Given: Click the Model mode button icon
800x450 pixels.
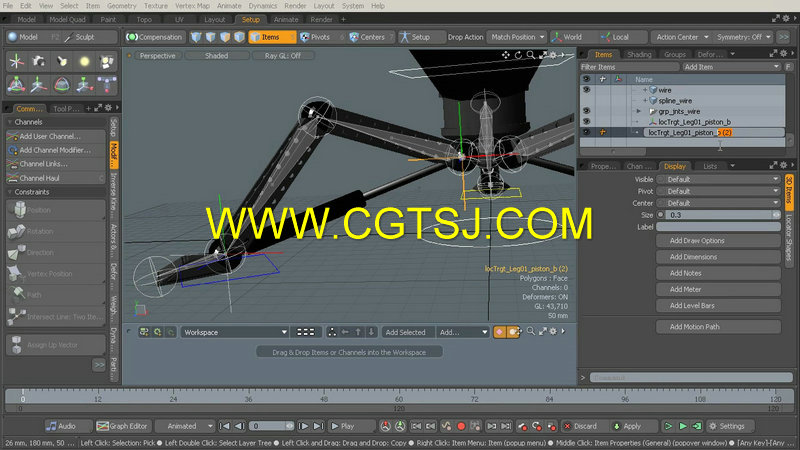Looking at the screenshot, I should (x=13, y=37).
